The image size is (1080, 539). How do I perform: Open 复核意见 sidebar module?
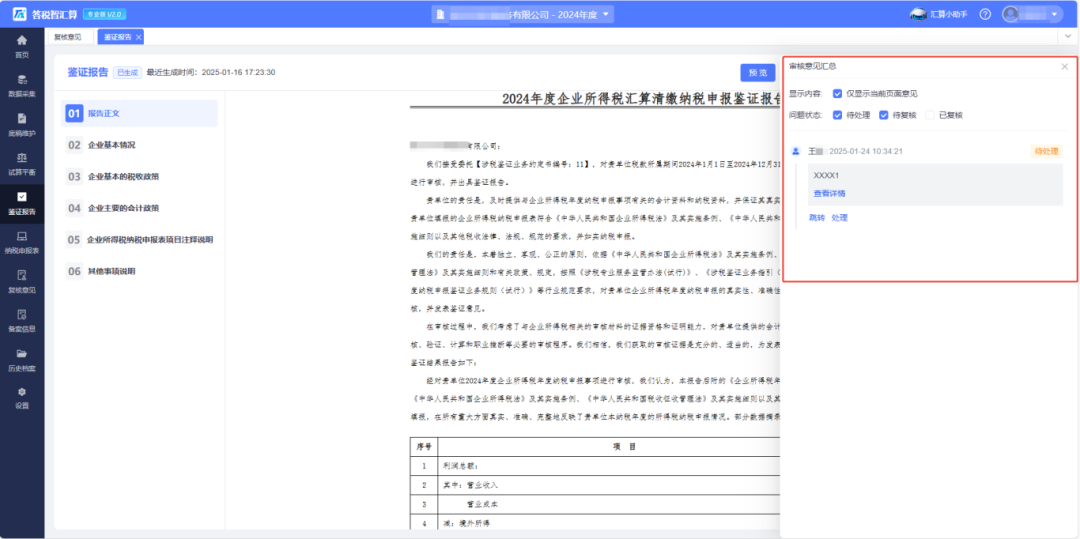[x=22, y=281]
